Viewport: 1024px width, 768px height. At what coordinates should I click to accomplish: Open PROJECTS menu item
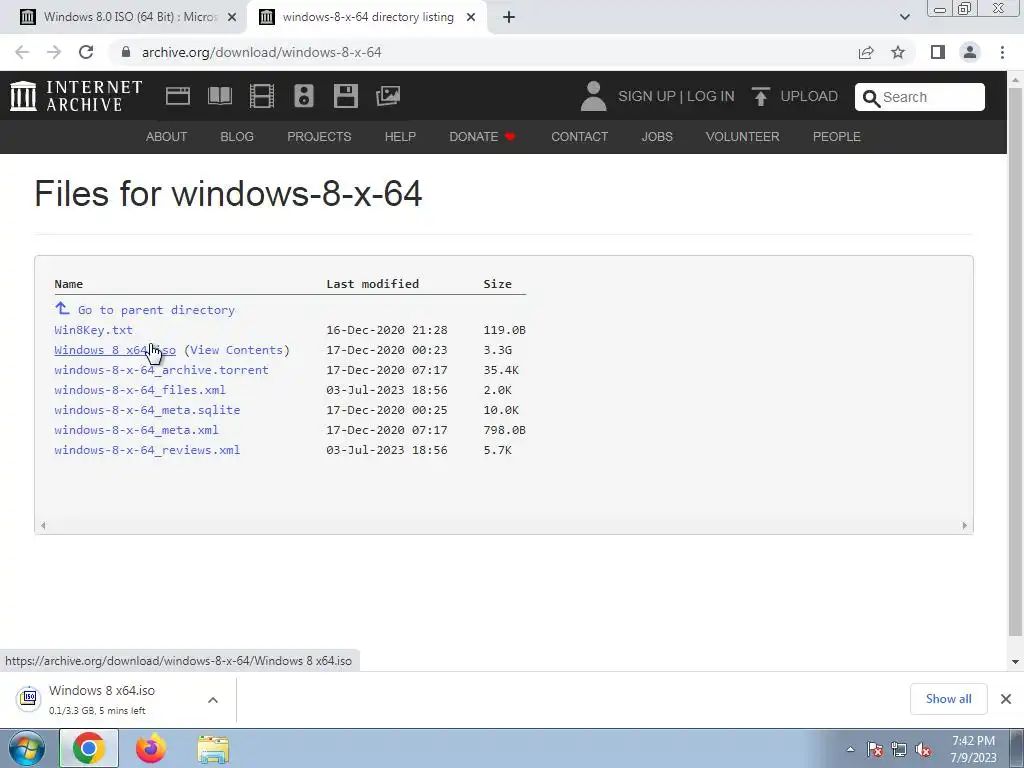pyautogui.click(x=319, y=136)
